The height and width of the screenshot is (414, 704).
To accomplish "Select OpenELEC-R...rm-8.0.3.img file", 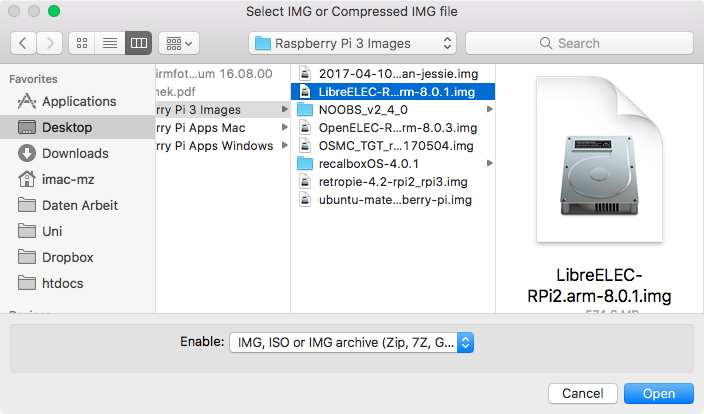I will pyautogui.click(x=393, y=128).
